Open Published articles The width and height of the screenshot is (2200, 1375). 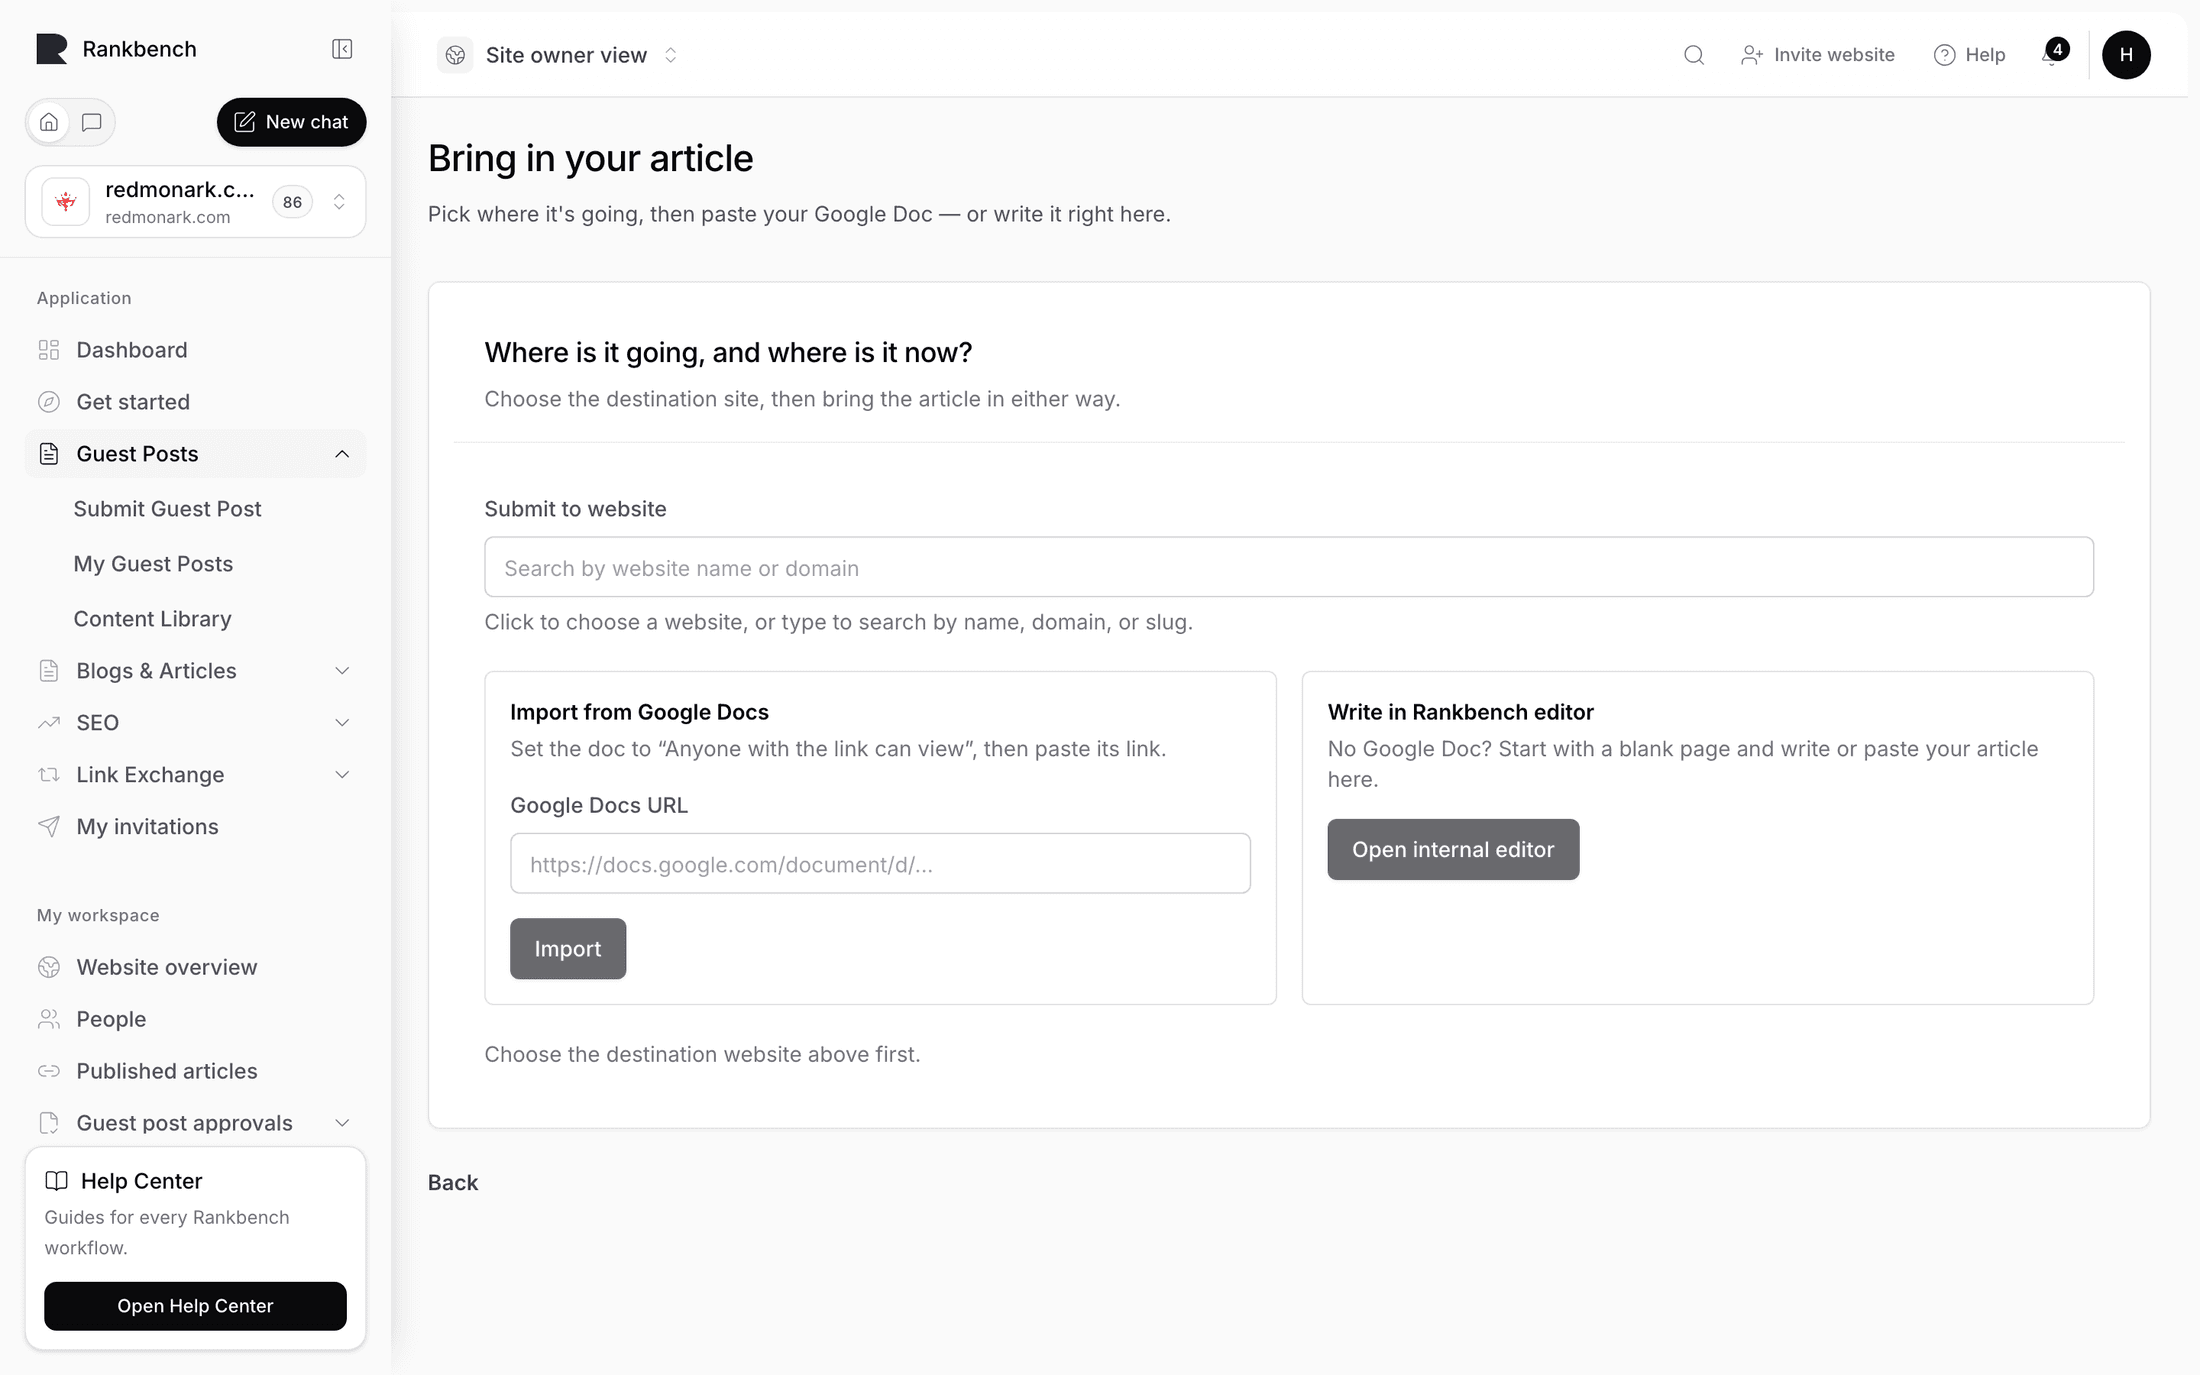tap(196, 1071)
